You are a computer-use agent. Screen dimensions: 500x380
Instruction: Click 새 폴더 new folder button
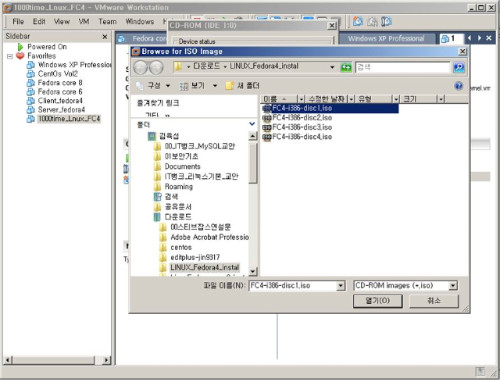[x=243, y=86]
